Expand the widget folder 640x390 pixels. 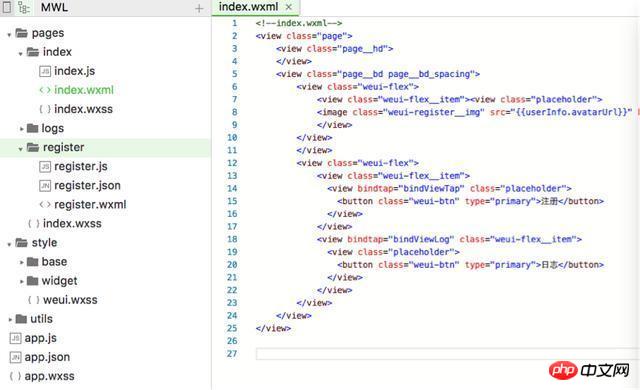click(x=21, y=281)
